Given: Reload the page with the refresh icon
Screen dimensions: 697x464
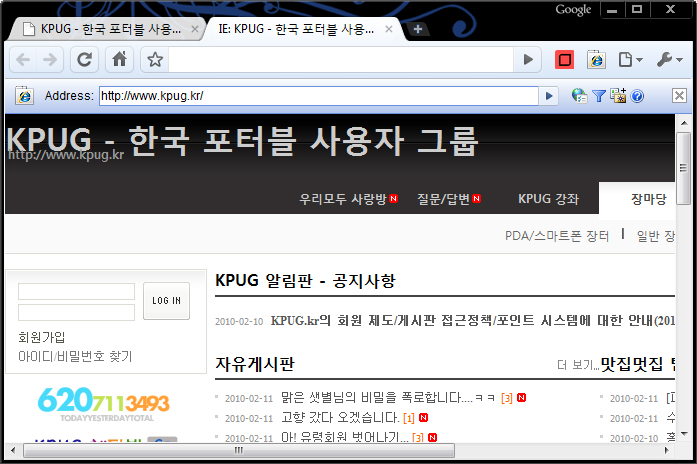Looking at the screenshot, I should [x=84, y=59].
